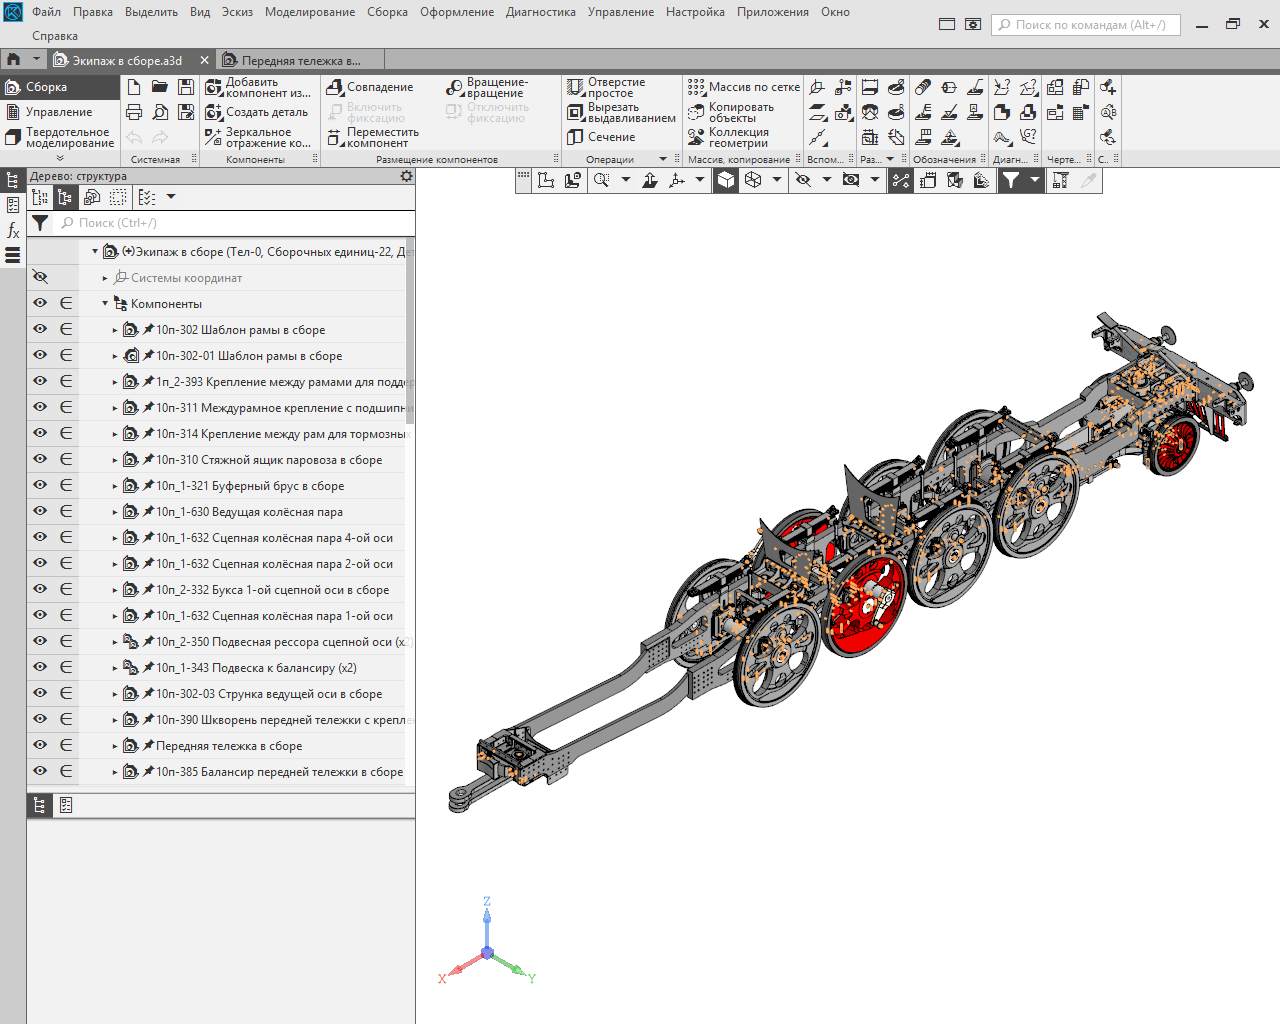Viewport: 1280px width, 1024px height.
Task: Hide 10п_1-321 Буферный брус в сборе
Action: coord(40,485)
